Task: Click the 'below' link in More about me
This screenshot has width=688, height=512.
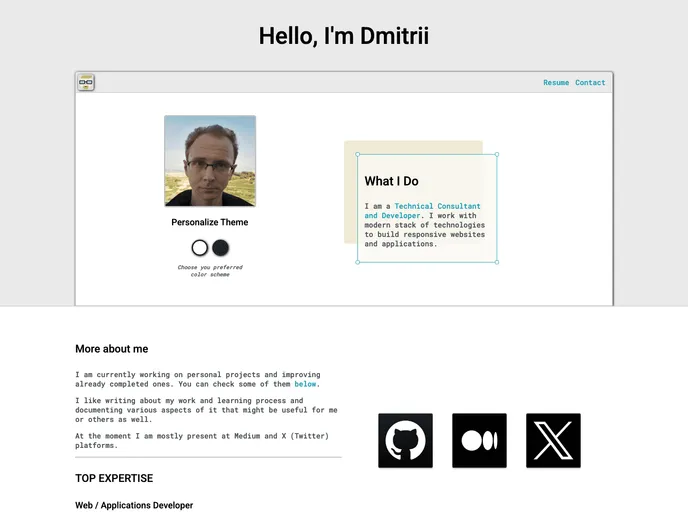Action: pos(305,384)
